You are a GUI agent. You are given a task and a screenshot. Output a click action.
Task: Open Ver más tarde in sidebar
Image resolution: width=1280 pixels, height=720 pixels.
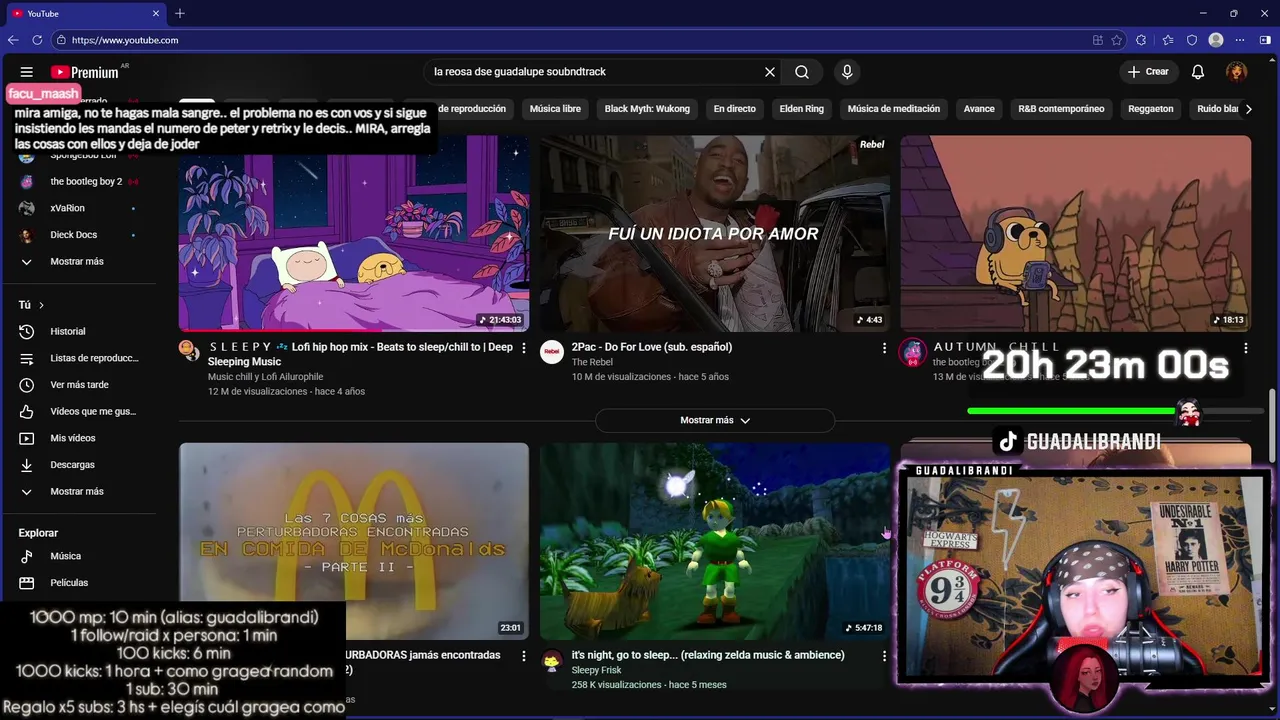[x=80, y=385]
